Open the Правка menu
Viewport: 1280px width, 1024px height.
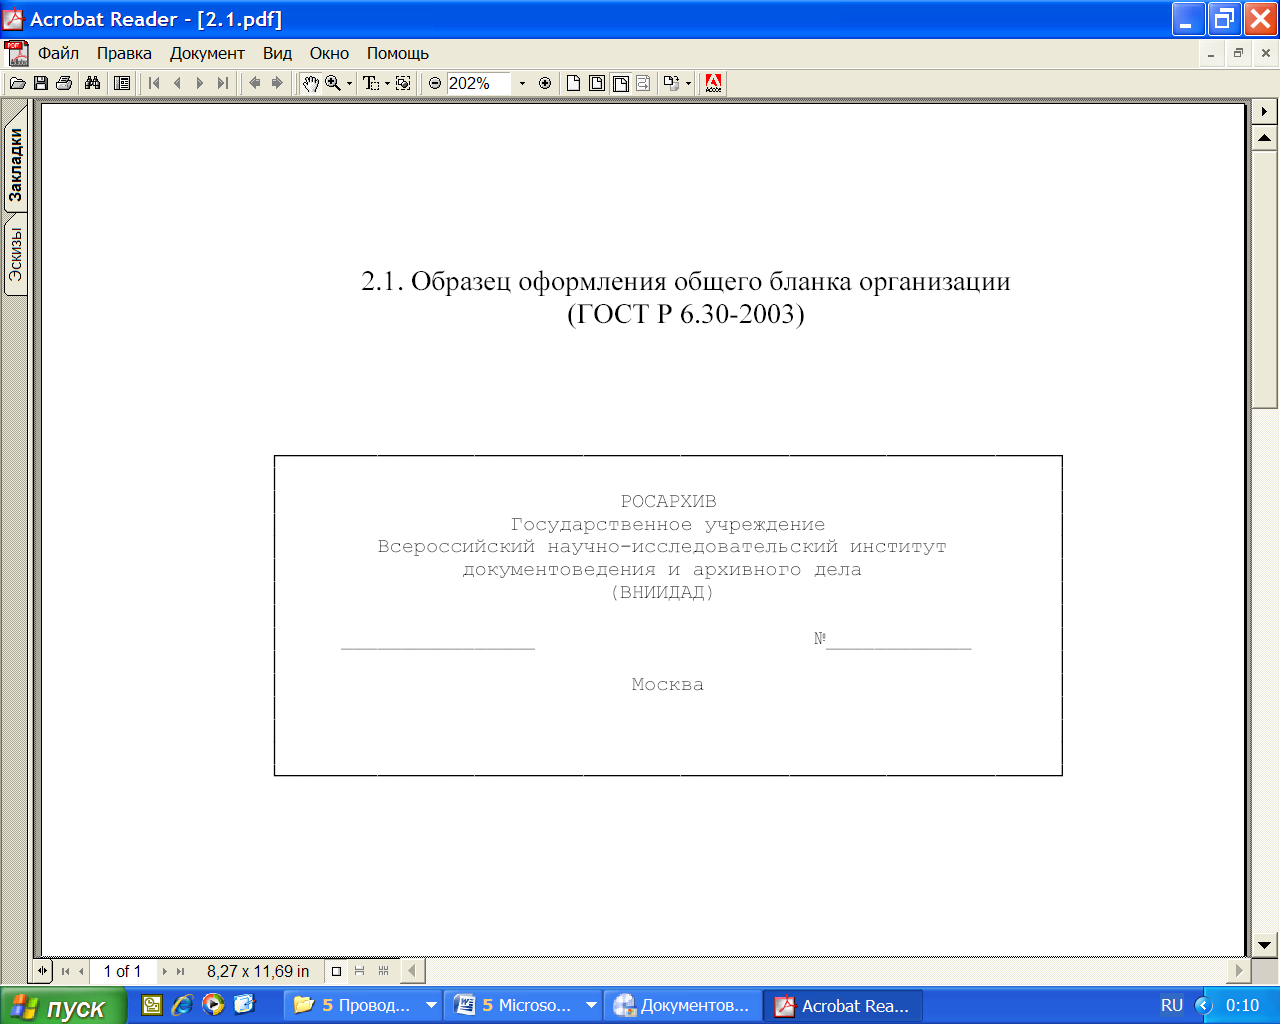coord(124,53)
